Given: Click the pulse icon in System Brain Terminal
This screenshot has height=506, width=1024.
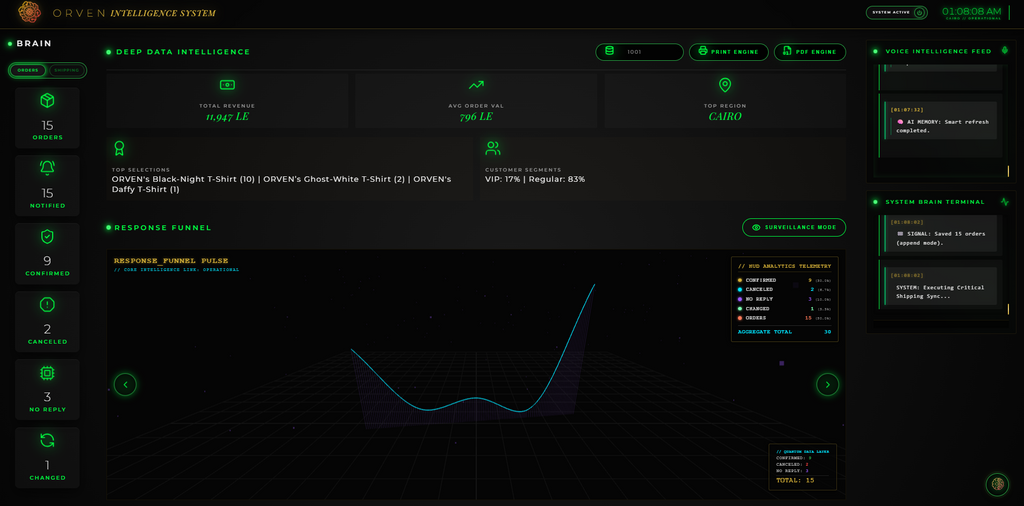Looking at the screenshot, I should pyautogui.click(x=1004, y=202).
